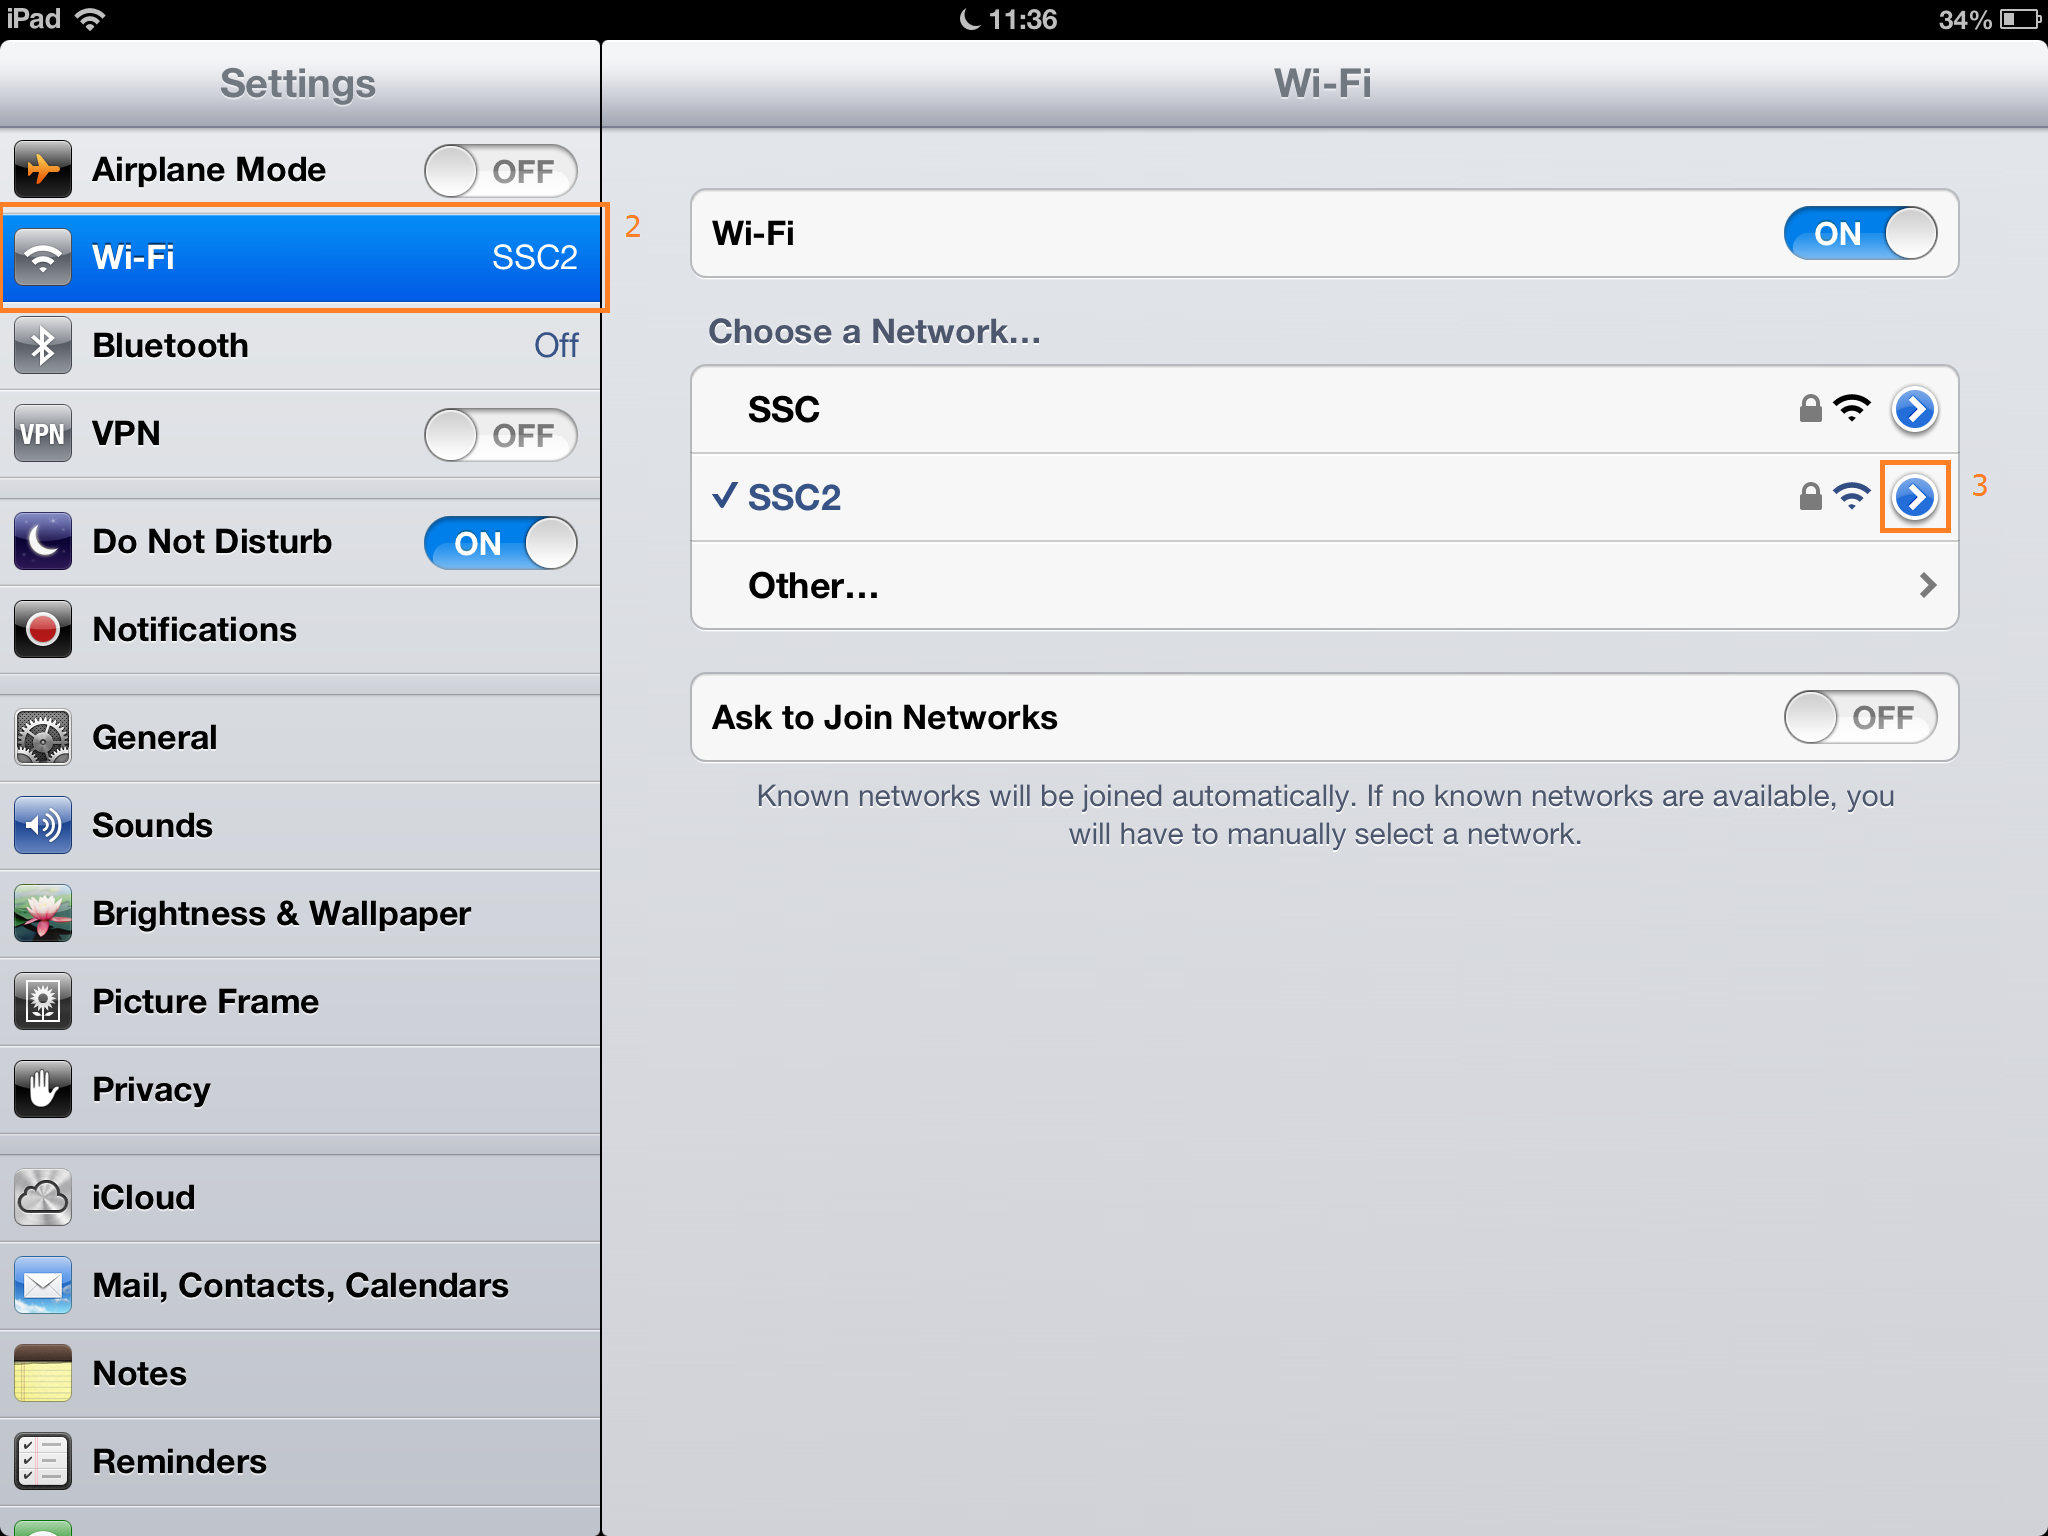Tap the General gear icon
Image resolution: width=2048 pixels, height=1536 pixels.
[x=43, y=737]
